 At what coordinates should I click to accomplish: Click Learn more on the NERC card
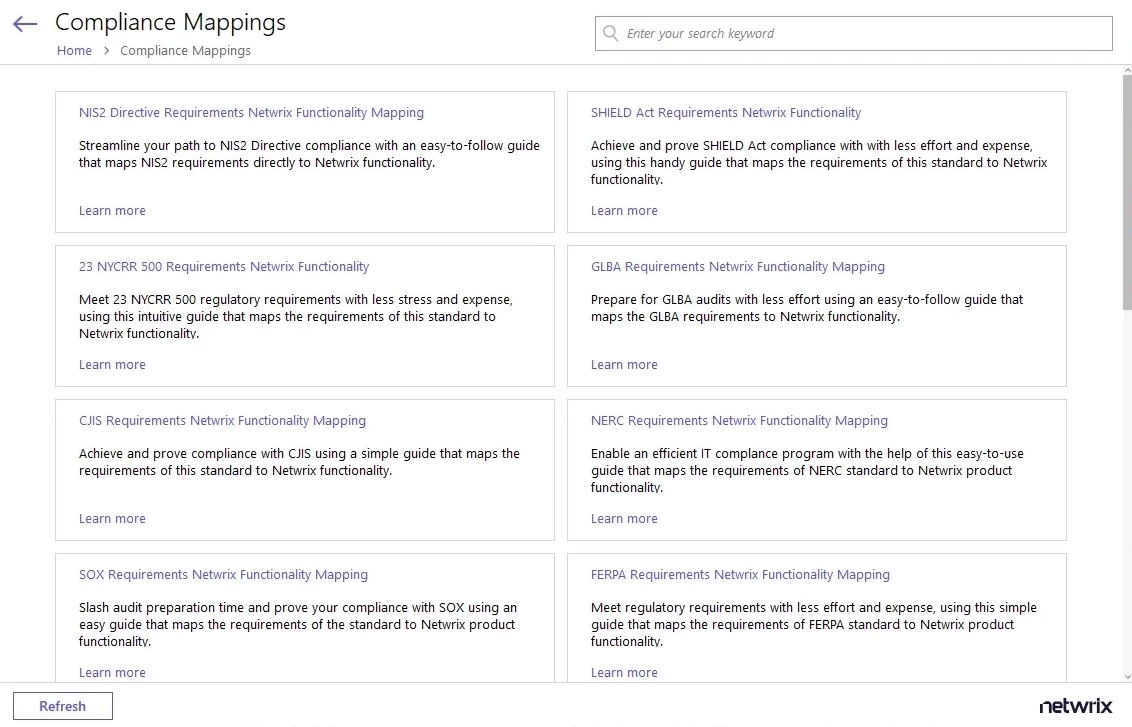pyautogui.click(x=624, y=518)
